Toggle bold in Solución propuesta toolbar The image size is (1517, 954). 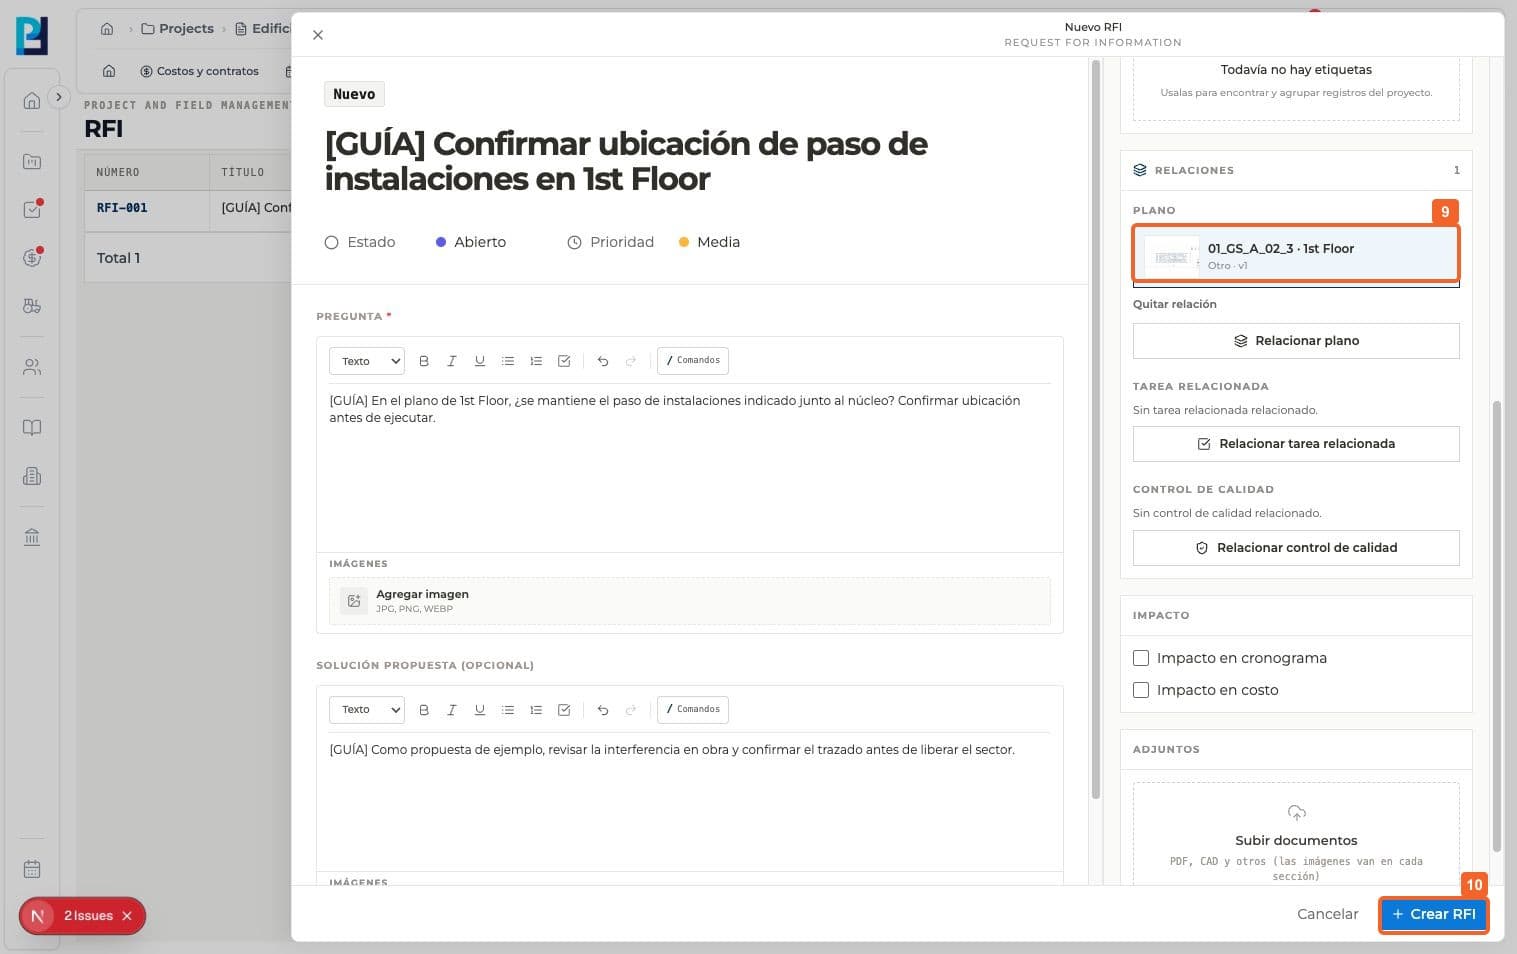[x=424, y=710]
